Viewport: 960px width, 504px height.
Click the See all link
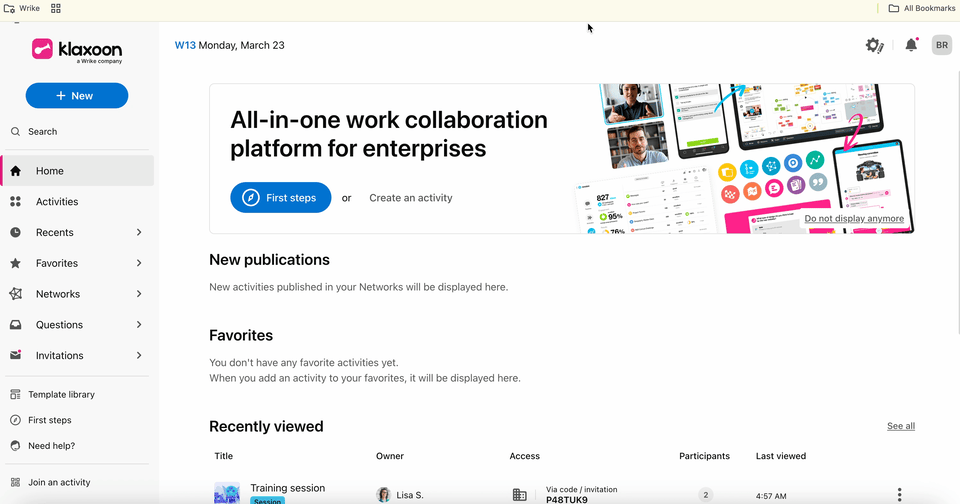pos(901,426)
